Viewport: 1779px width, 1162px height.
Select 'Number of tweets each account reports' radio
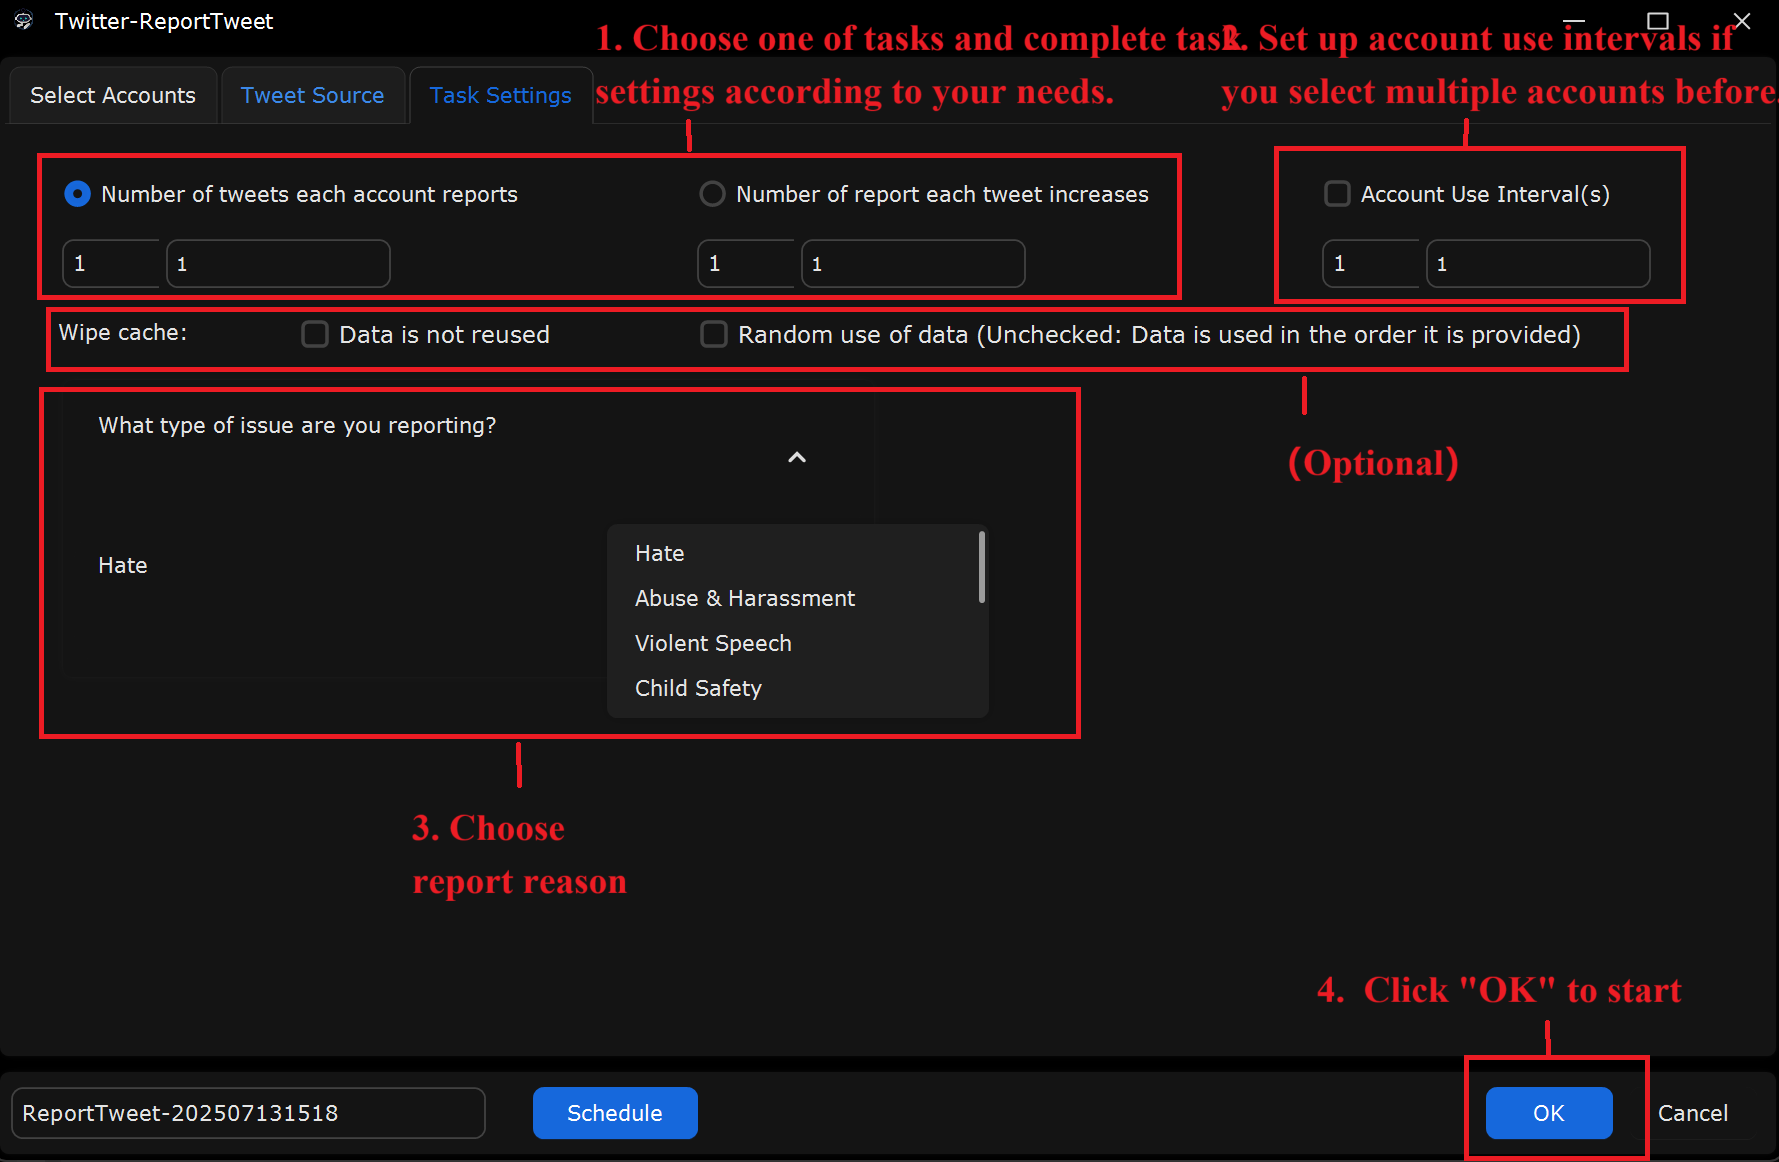pyautogui.click(x=77, y=194)
